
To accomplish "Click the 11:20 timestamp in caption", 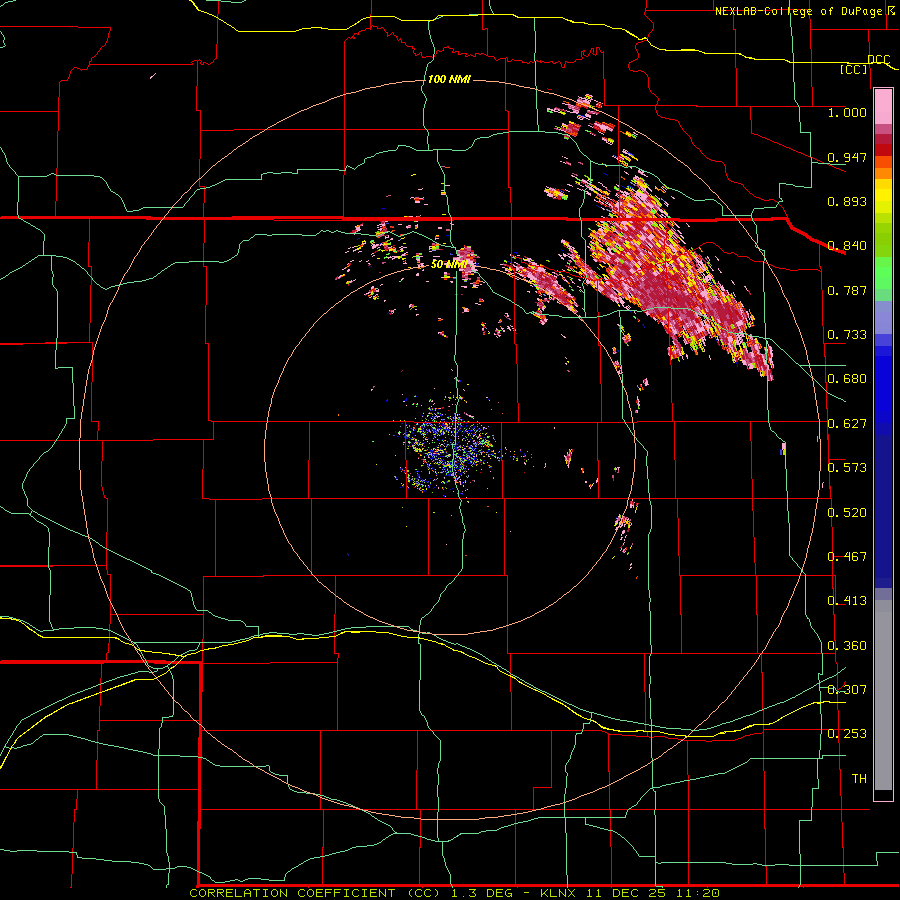I will pyautogui.click(x=697, y=893).
